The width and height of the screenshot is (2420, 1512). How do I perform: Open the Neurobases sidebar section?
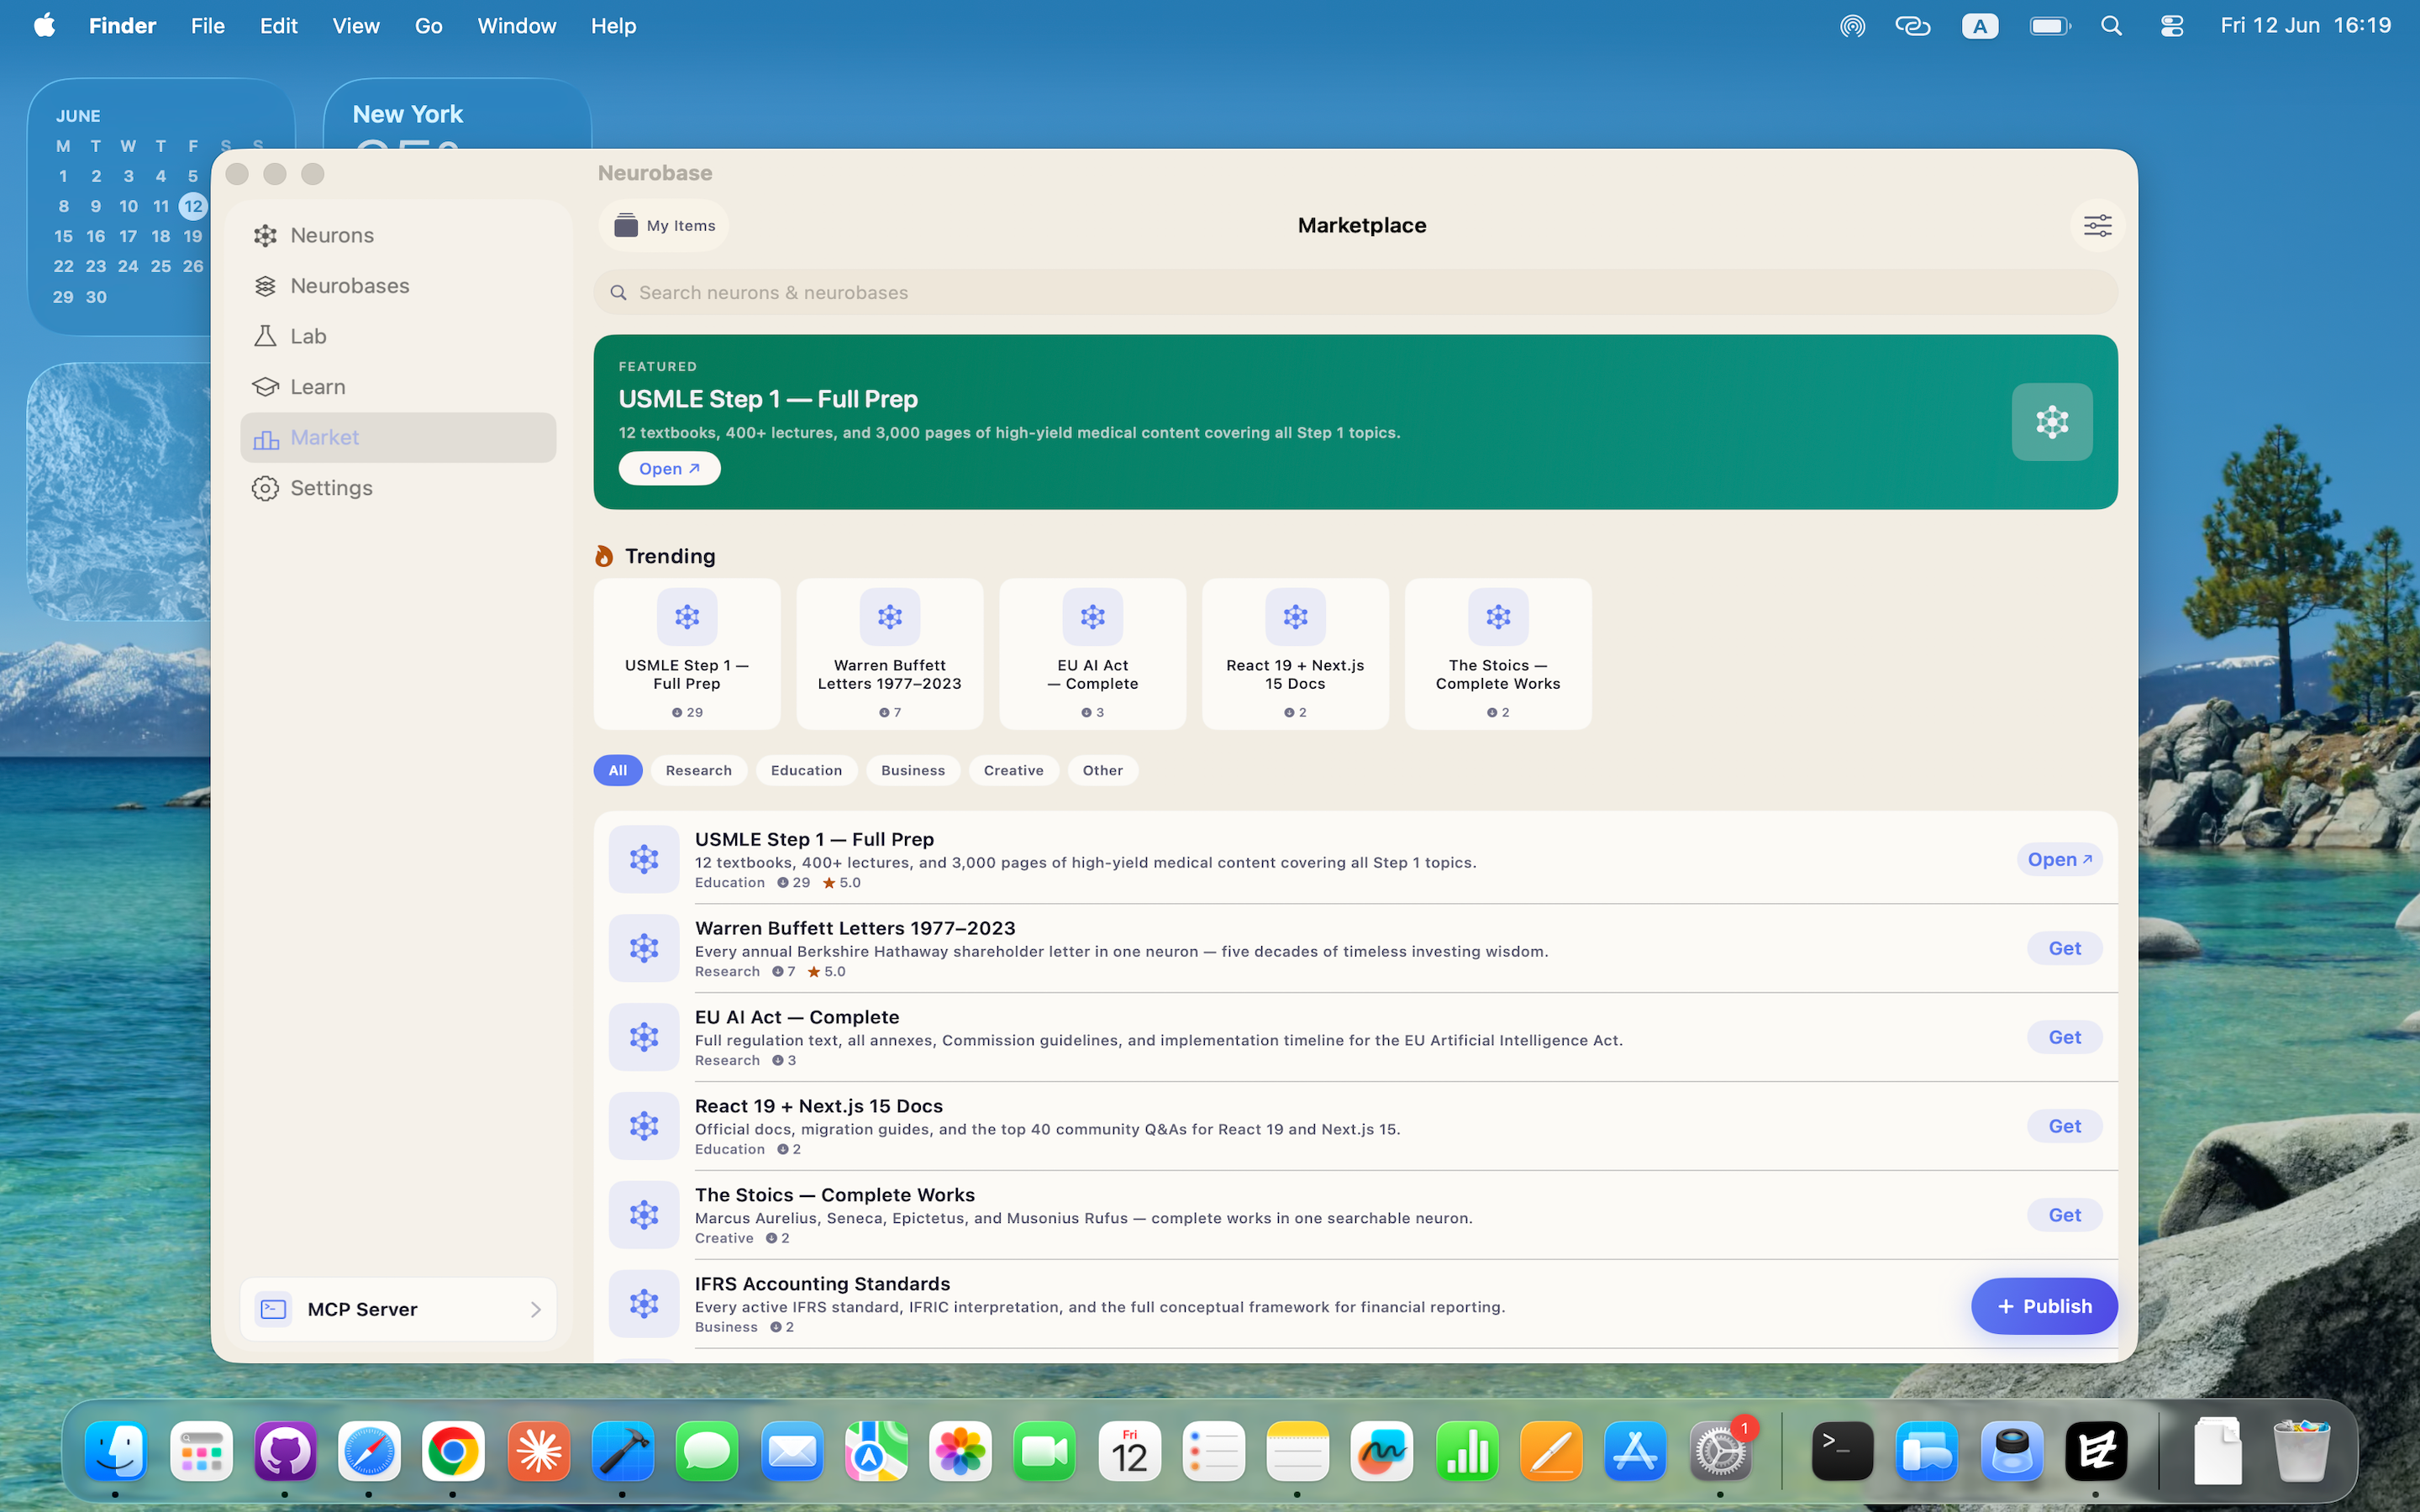[398, 286]
